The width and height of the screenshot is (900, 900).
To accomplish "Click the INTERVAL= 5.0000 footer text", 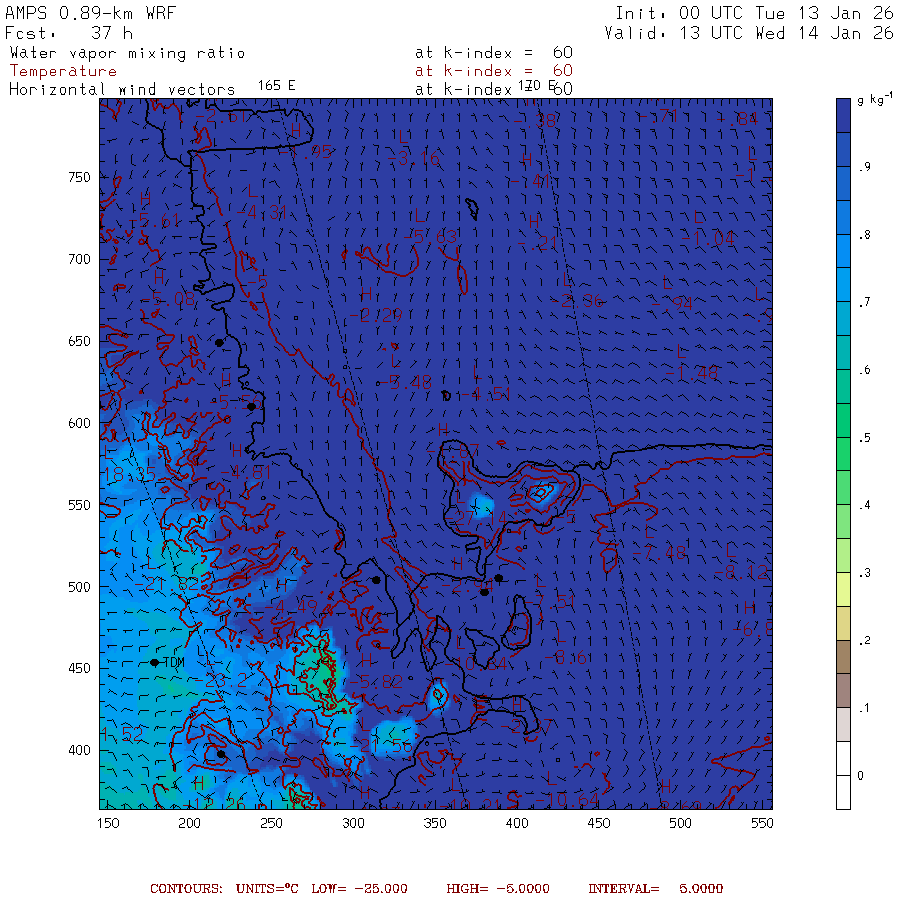I will (655, 889).
